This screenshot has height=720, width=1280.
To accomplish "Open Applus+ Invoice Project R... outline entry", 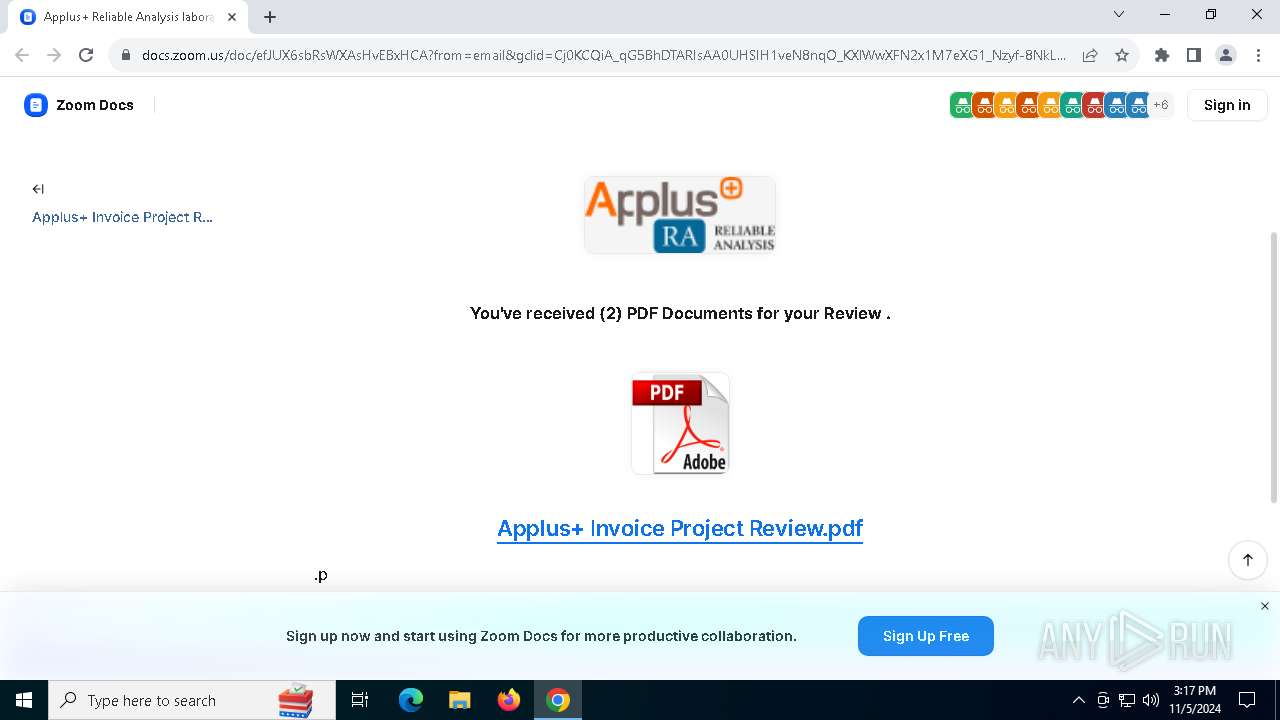I will [122, 217].
